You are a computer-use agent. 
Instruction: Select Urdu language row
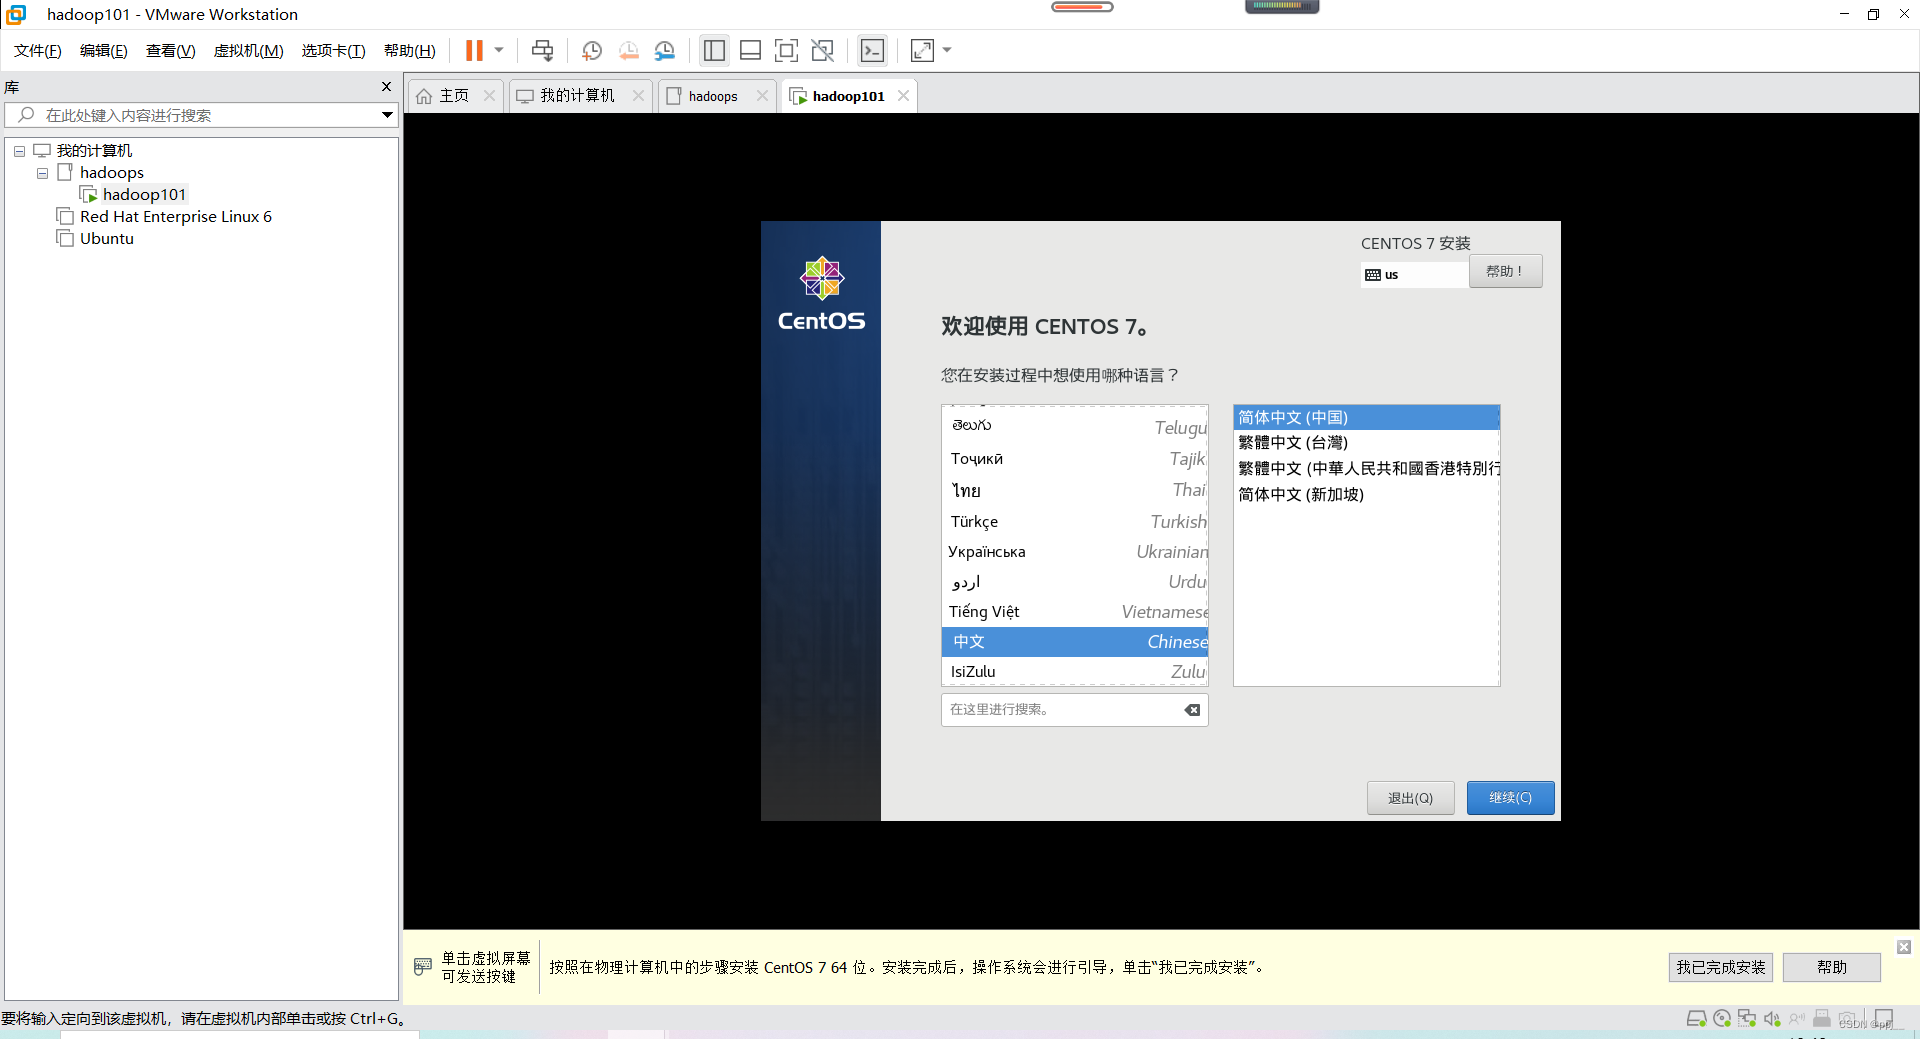click(1075, 581)
